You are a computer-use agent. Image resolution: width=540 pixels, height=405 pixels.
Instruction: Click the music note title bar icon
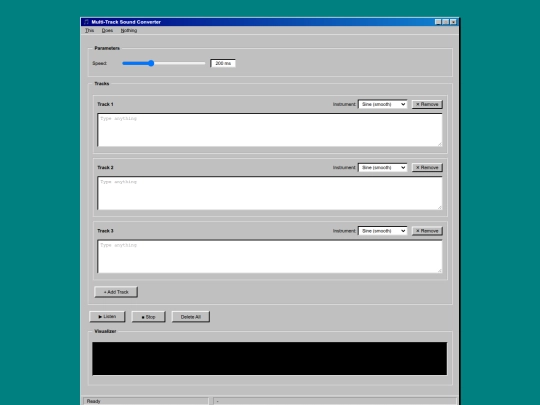point(86,22)
